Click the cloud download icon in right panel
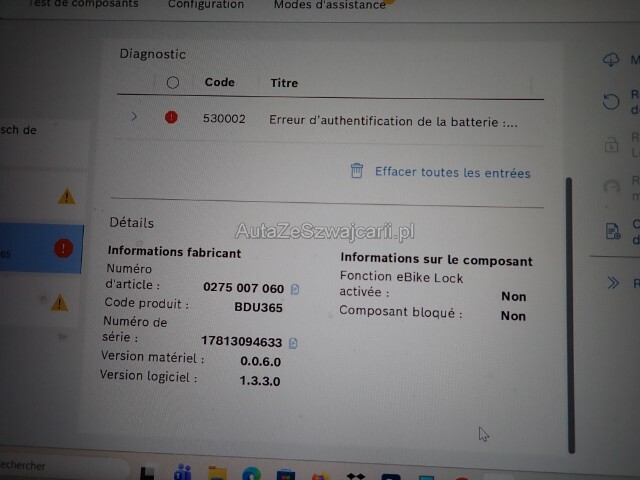This screenshot has width=640, height=480. coord(612,60)
